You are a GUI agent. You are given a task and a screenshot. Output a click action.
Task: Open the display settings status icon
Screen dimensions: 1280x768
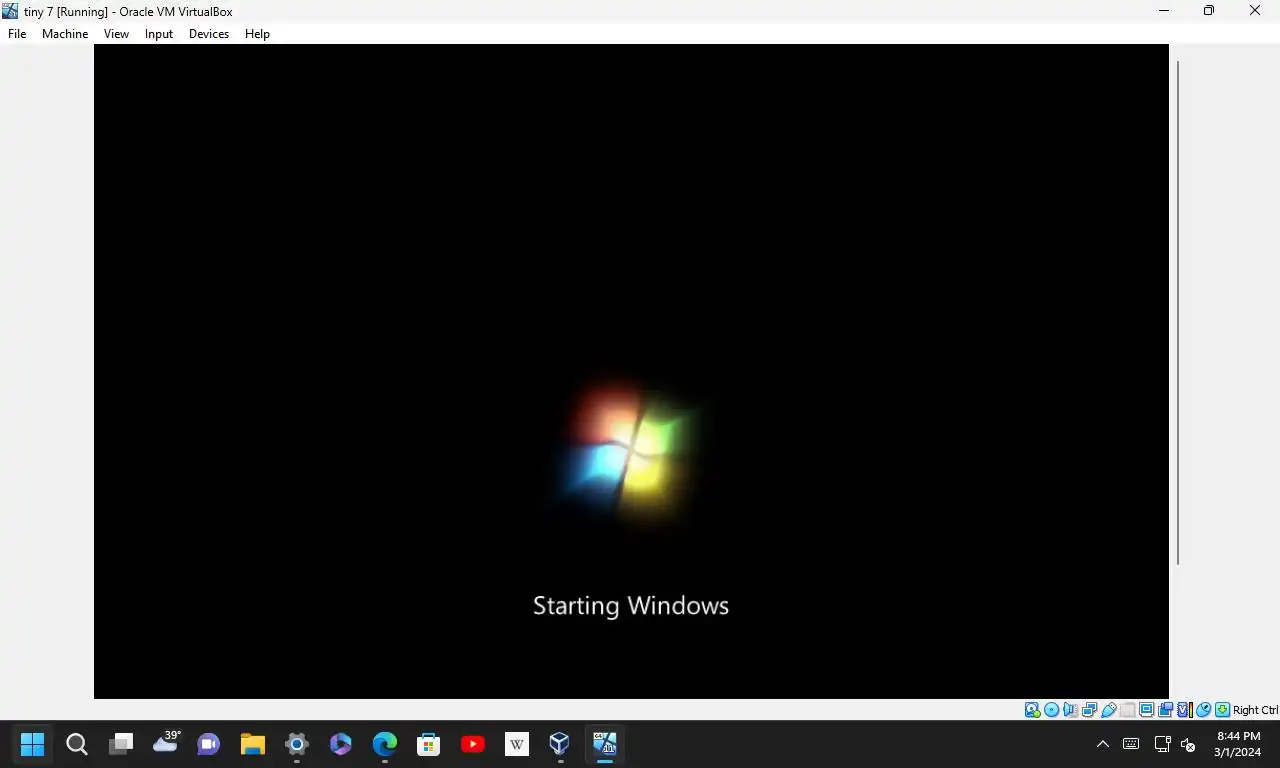pyautogui.click(x=1146, y=710)
